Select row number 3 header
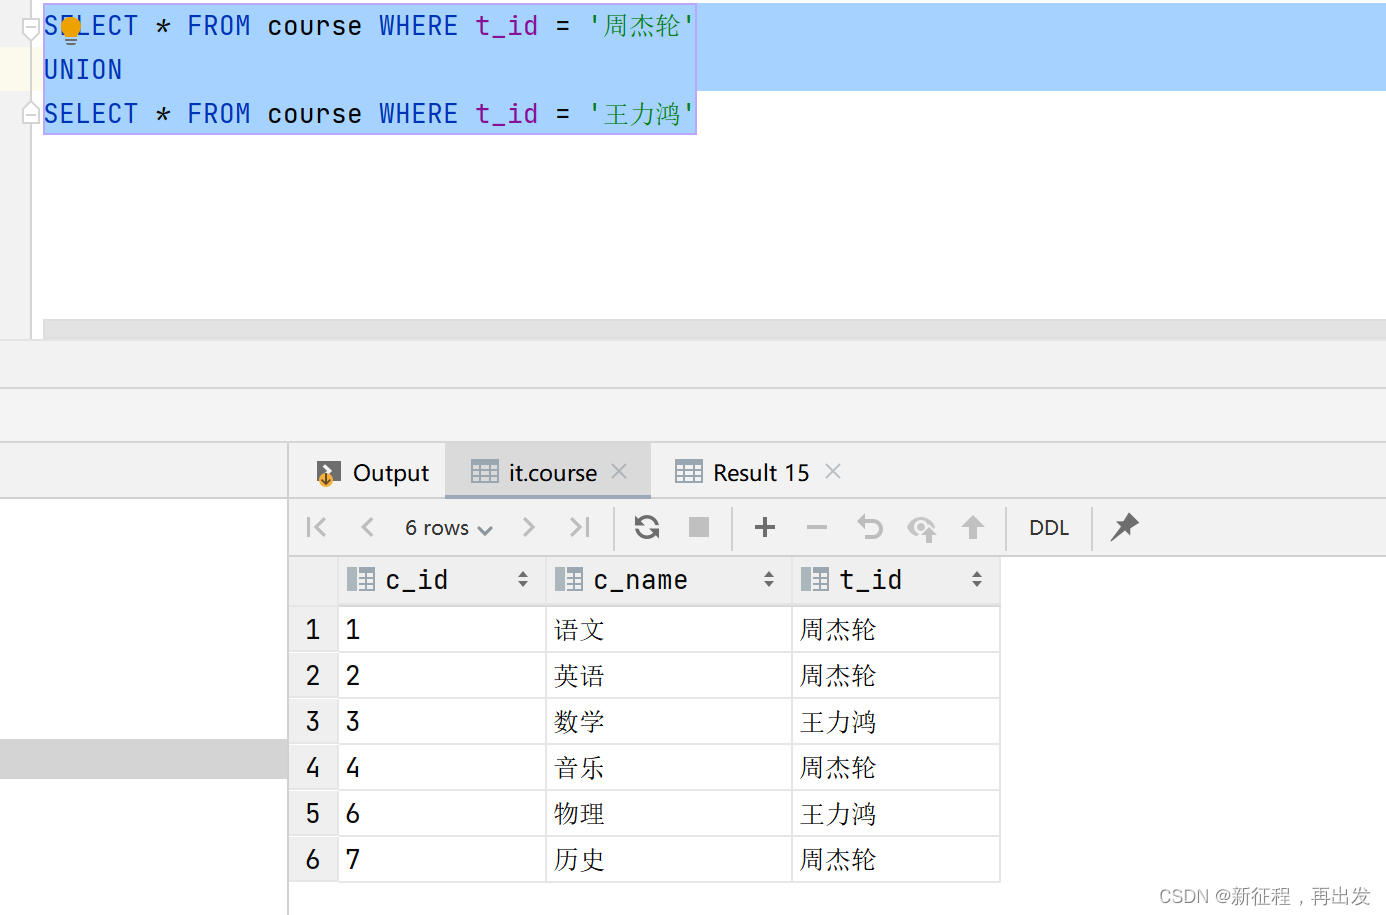 pyautogui.click(x=313, y=722)
